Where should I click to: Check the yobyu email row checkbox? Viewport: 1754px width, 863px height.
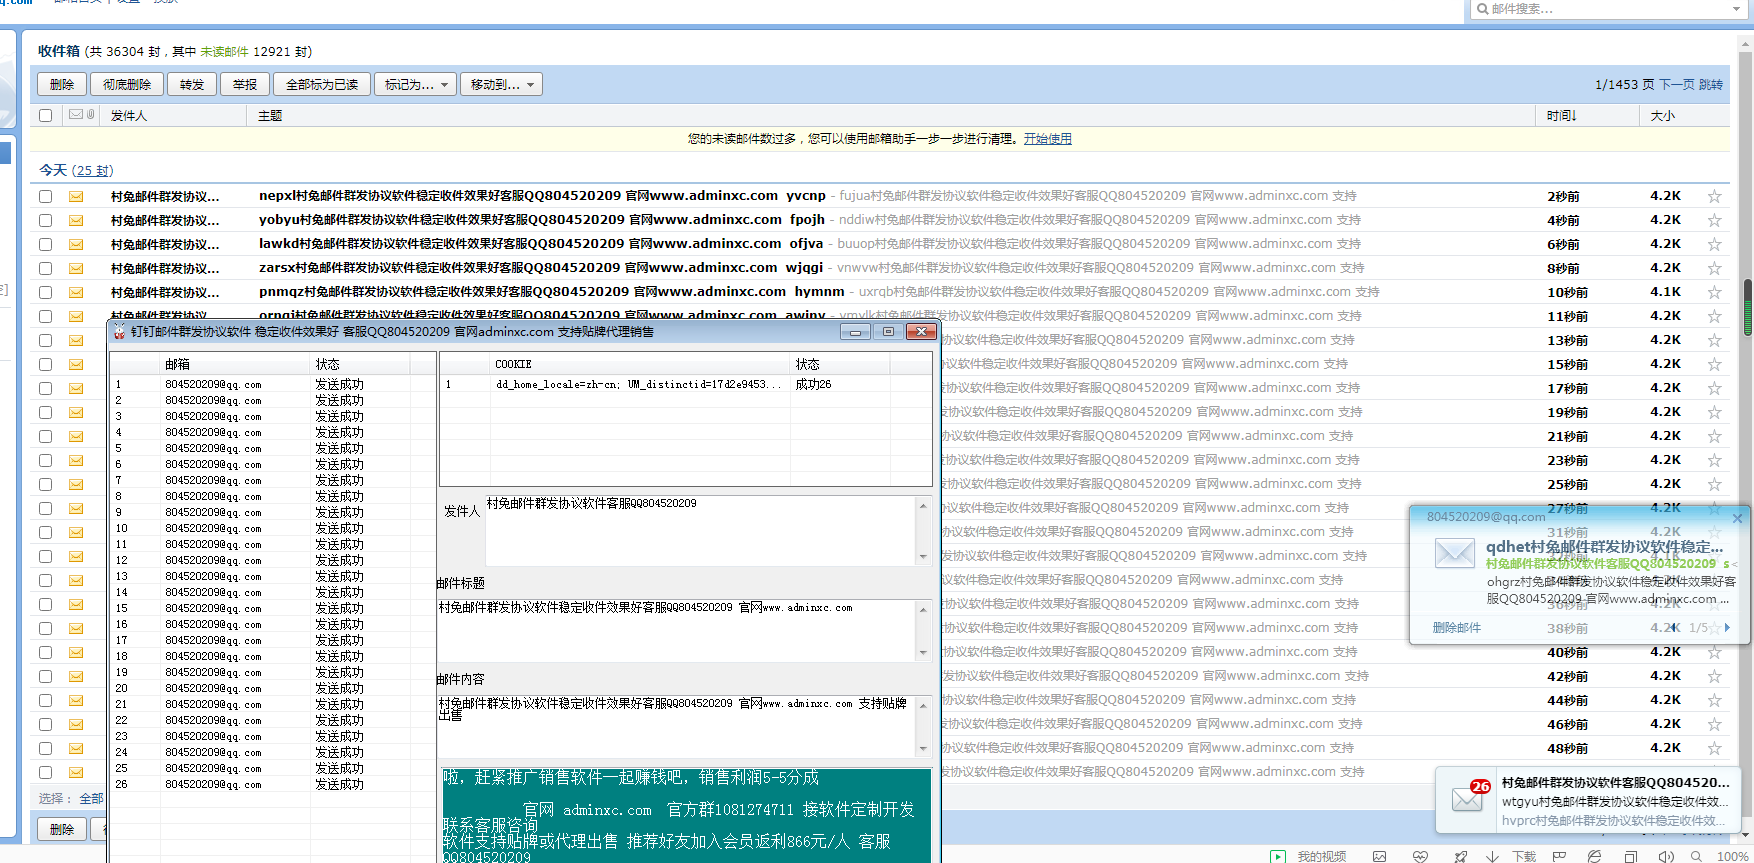[45, 220]
